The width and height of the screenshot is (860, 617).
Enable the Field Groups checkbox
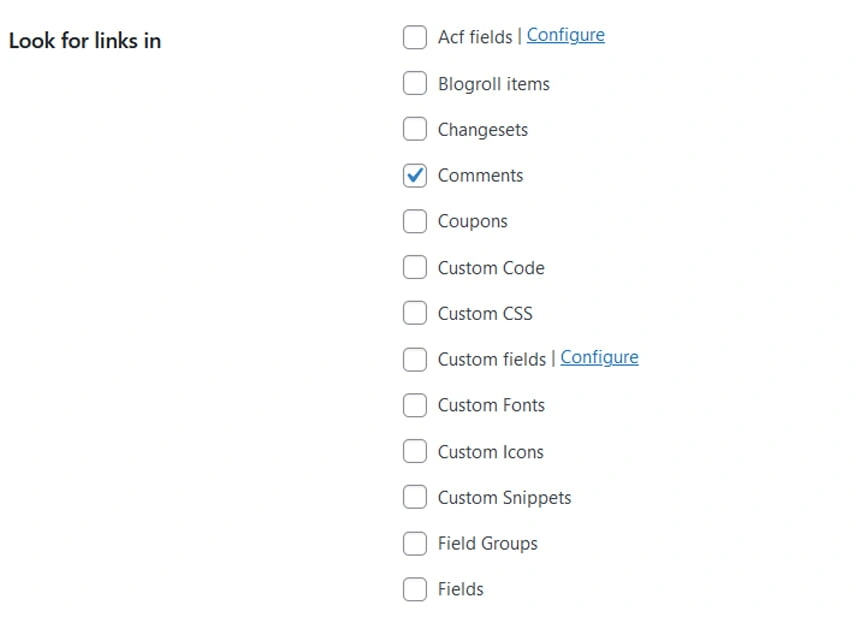(x=414, y=544)
